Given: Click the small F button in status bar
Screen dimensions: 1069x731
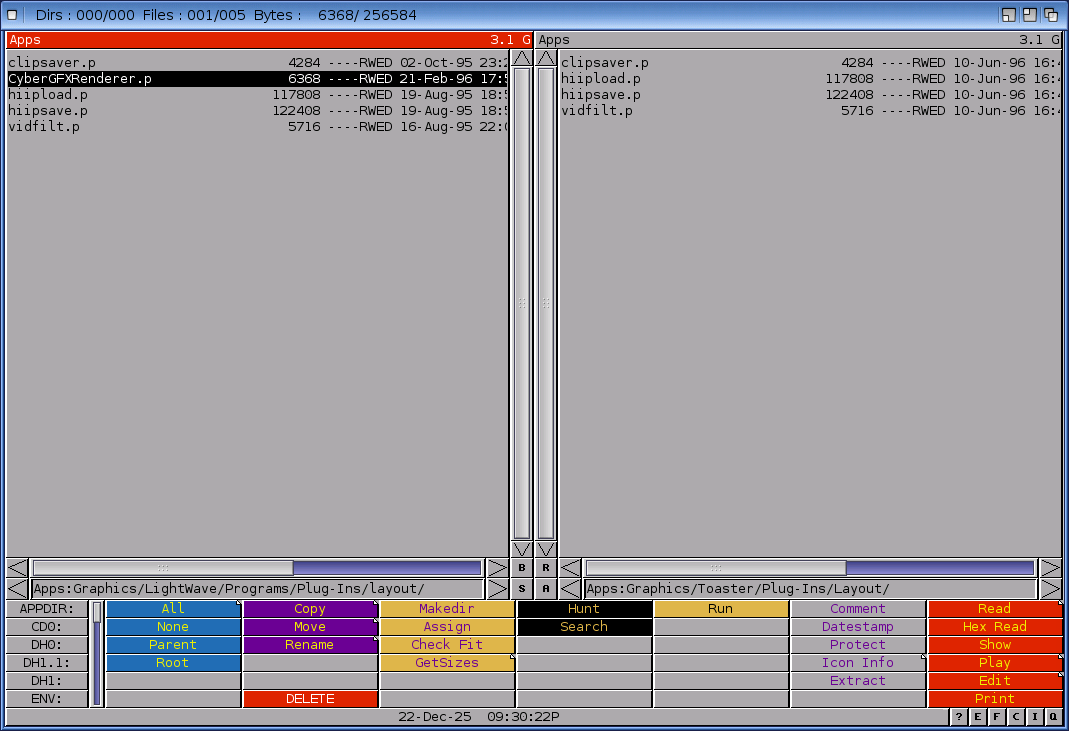Looking at the screenshot, I should 996,717.
